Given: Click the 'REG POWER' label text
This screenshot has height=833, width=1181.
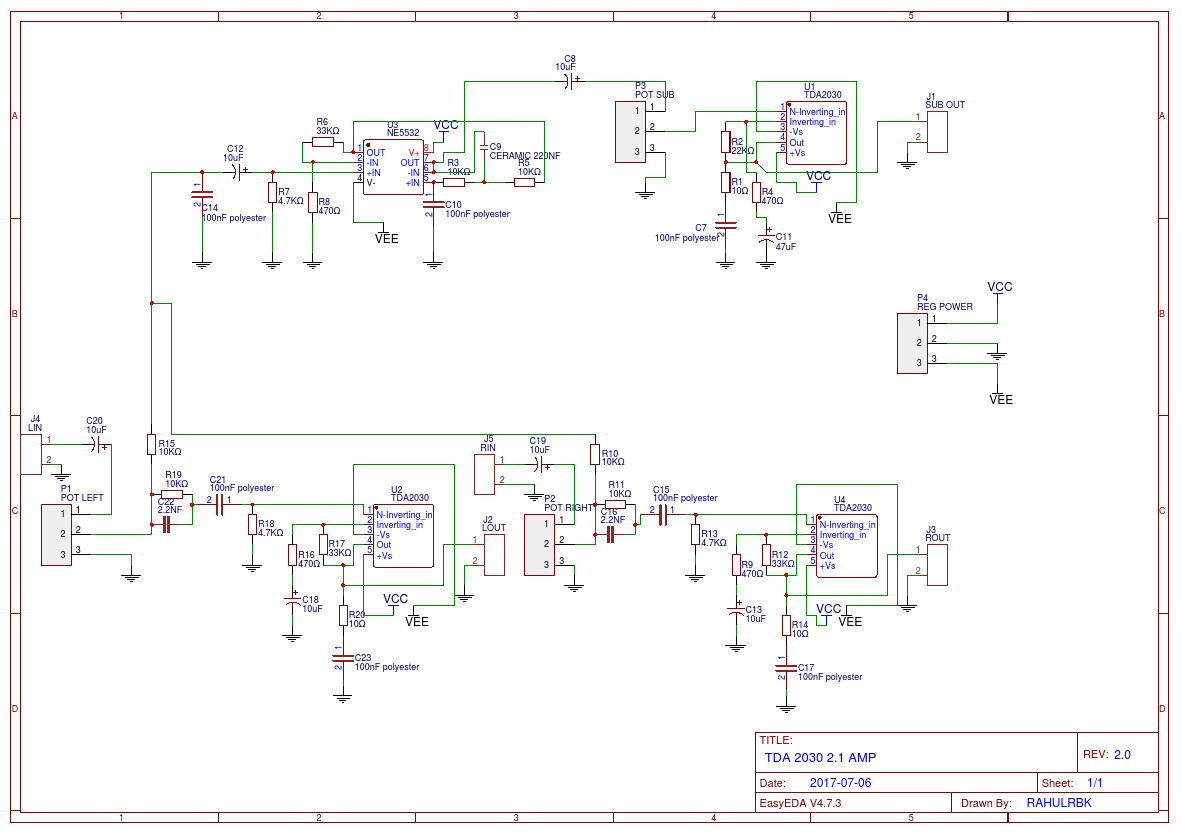Looking at the screenshot, I should click(x=944, y=307).
